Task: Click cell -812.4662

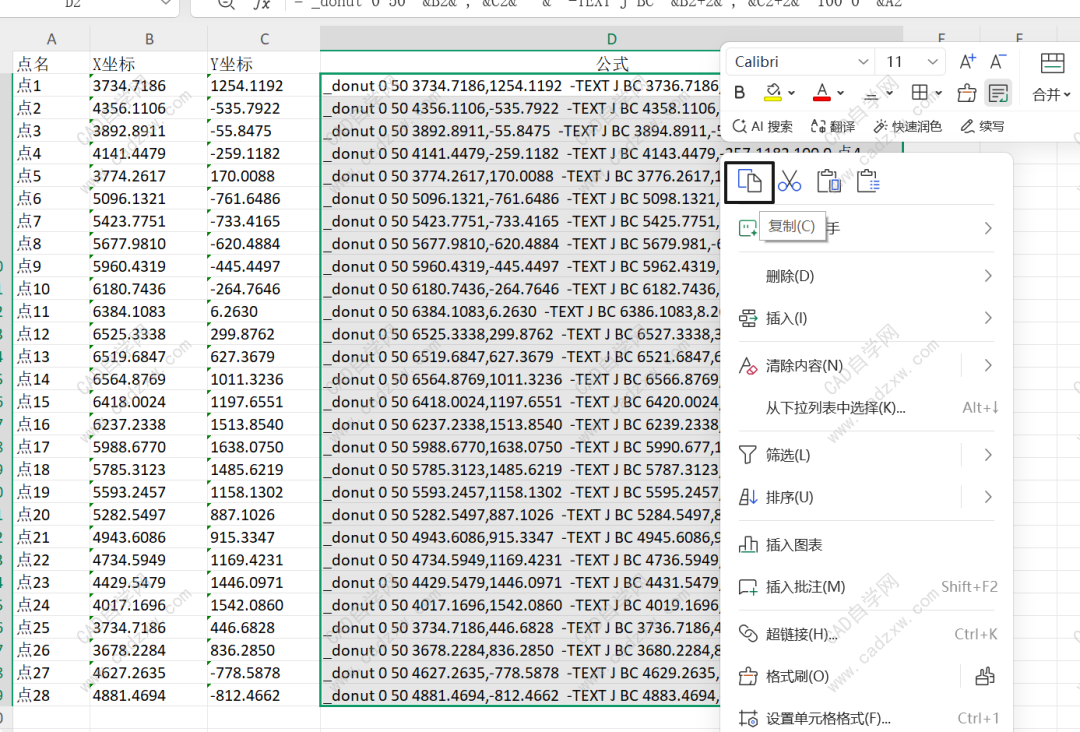Action: [264, 696]
